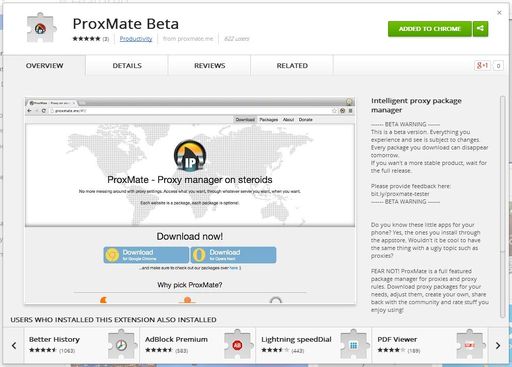Click the Lightning speedDial grid icon

coord(354,345)
